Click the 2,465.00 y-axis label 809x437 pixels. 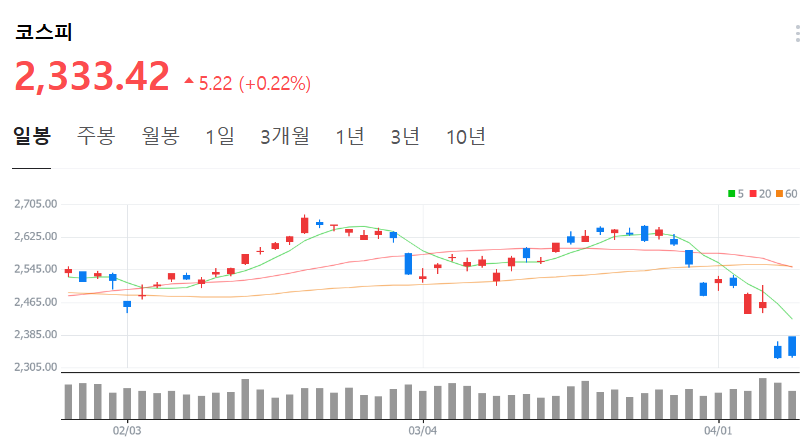tap(36, 302)
